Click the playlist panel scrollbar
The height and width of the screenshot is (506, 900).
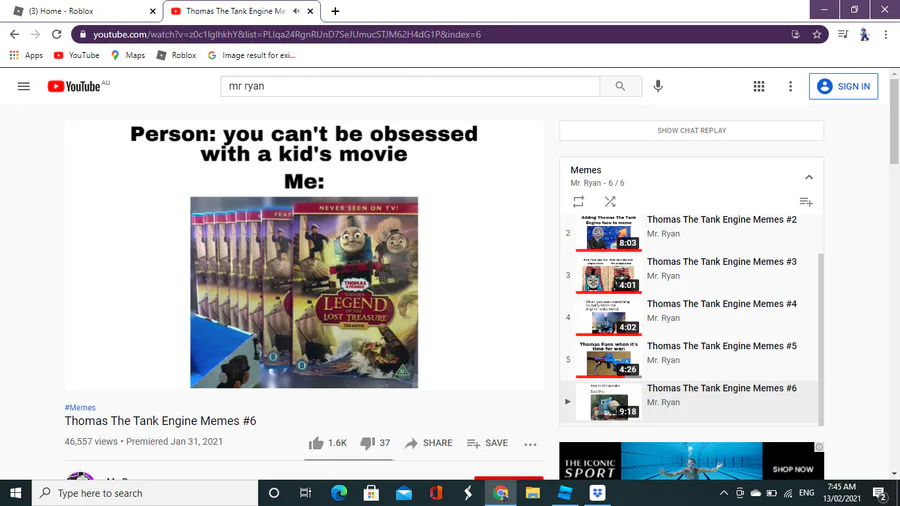click(820, 338)
